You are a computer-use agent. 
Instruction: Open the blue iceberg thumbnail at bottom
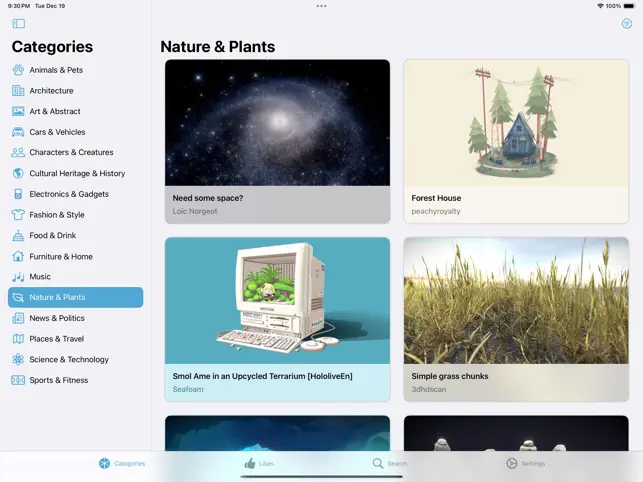tap(277, 433)
